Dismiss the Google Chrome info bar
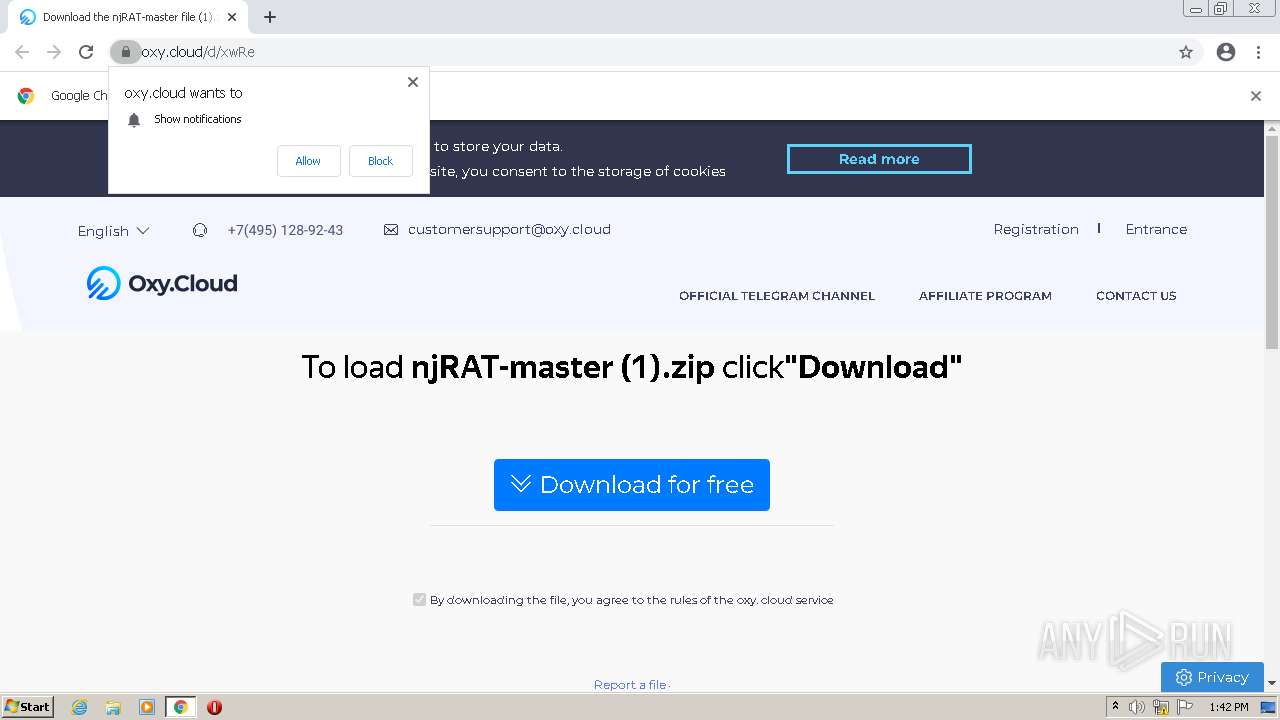The width and height of the screenshot is (1280, 720). (x=1256, y=96)
